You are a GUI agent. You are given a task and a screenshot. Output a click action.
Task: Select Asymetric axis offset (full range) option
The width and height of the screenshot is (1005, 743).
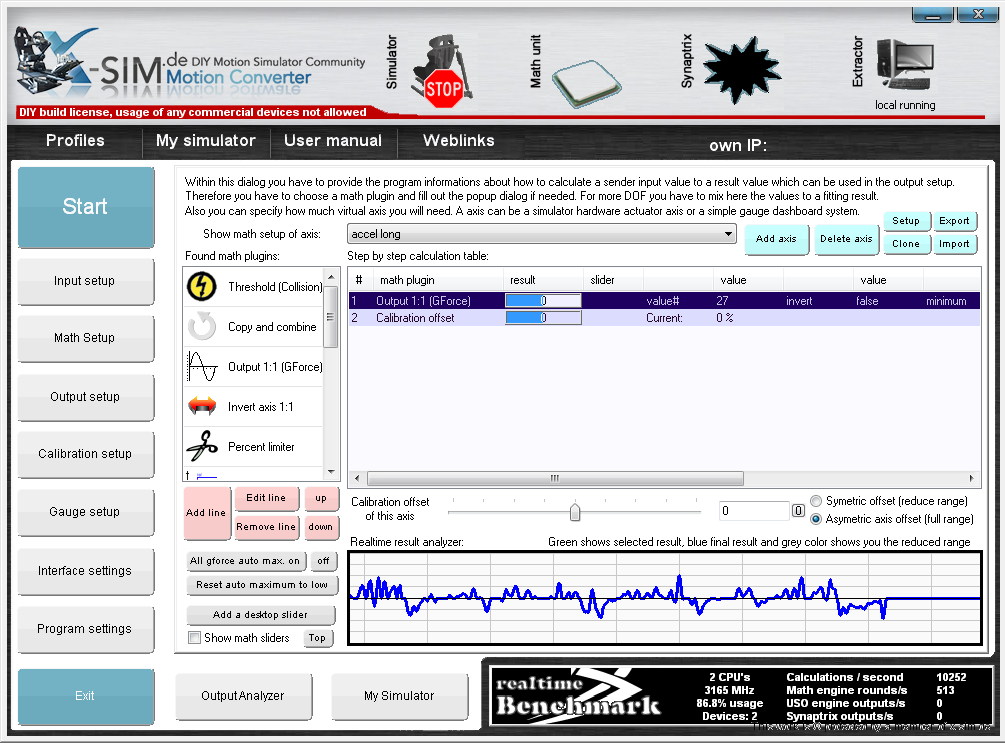(x=816, y=519)
